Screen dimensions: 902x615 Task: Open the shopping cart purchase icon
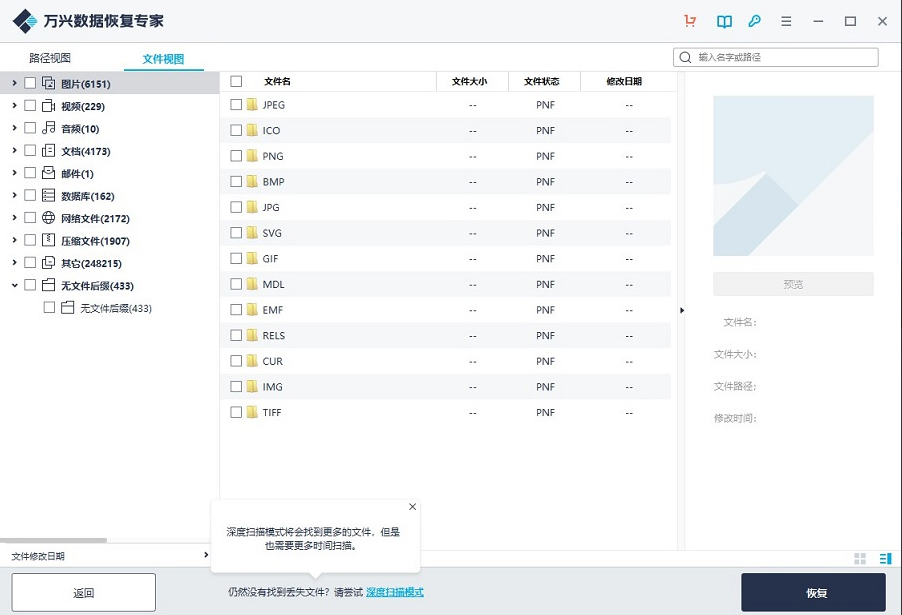pyautogui.click(x=689, y=20)
